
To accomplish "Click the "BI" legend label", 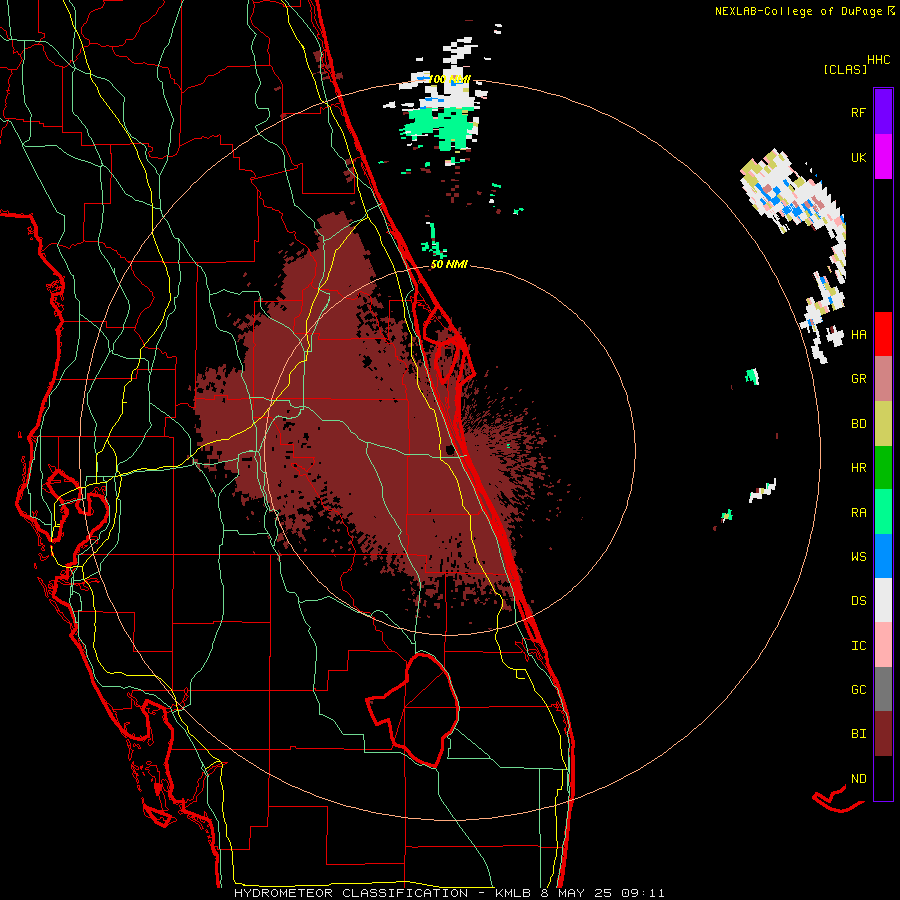I will click(858, 734).
